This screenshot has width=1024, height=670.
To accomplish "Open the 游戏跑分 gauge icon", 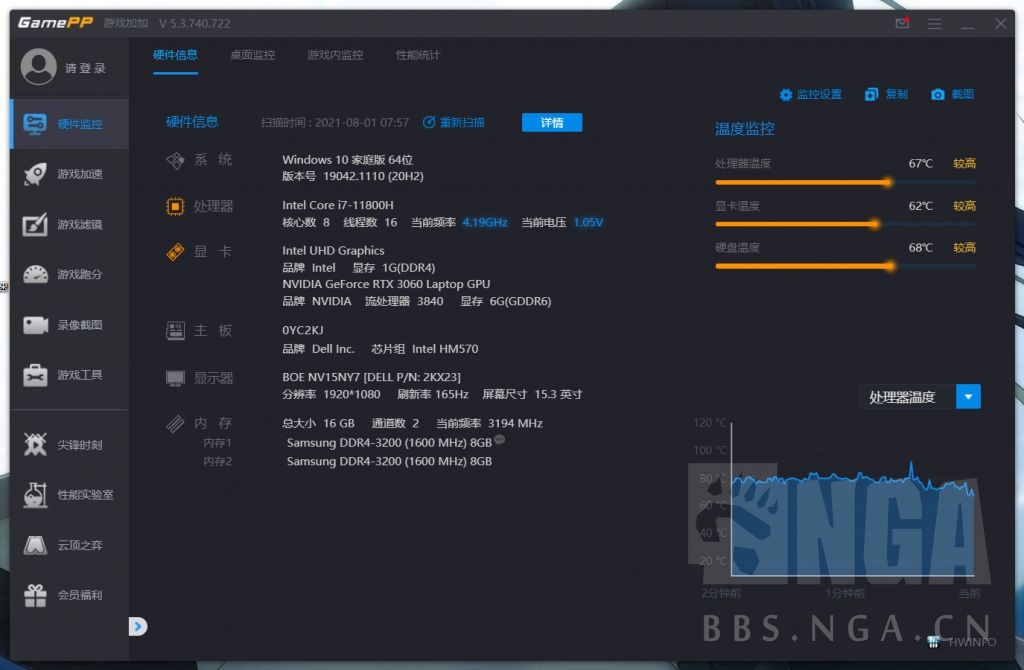I will click(x=35, y=274).
